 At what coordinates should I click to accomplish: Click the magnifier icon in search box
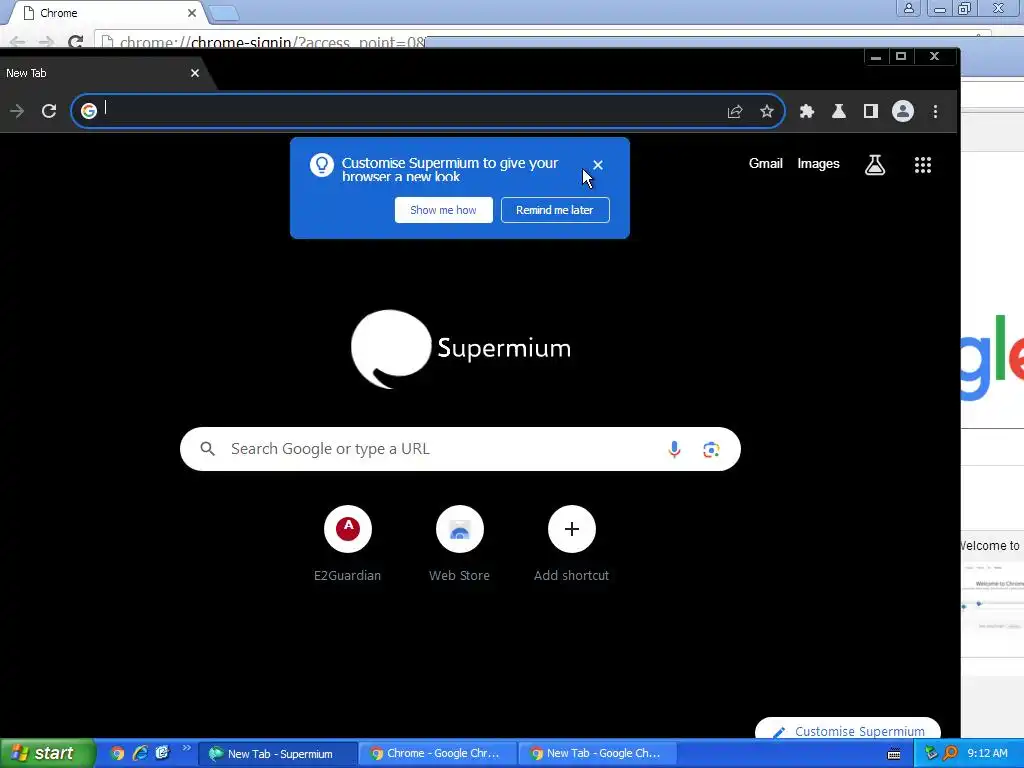[x=208, y=449]
